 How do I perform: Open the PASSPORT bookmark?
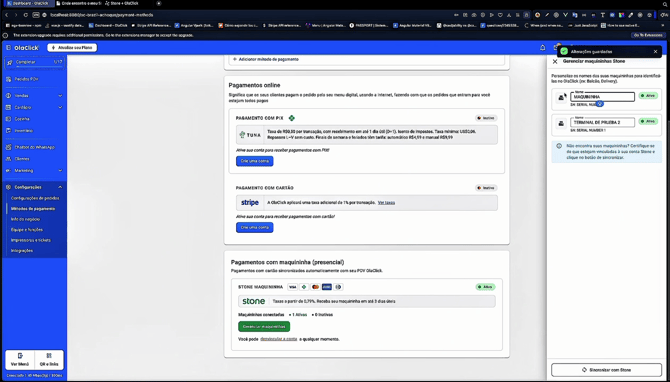pyautogui.click(x=369, y=26)
